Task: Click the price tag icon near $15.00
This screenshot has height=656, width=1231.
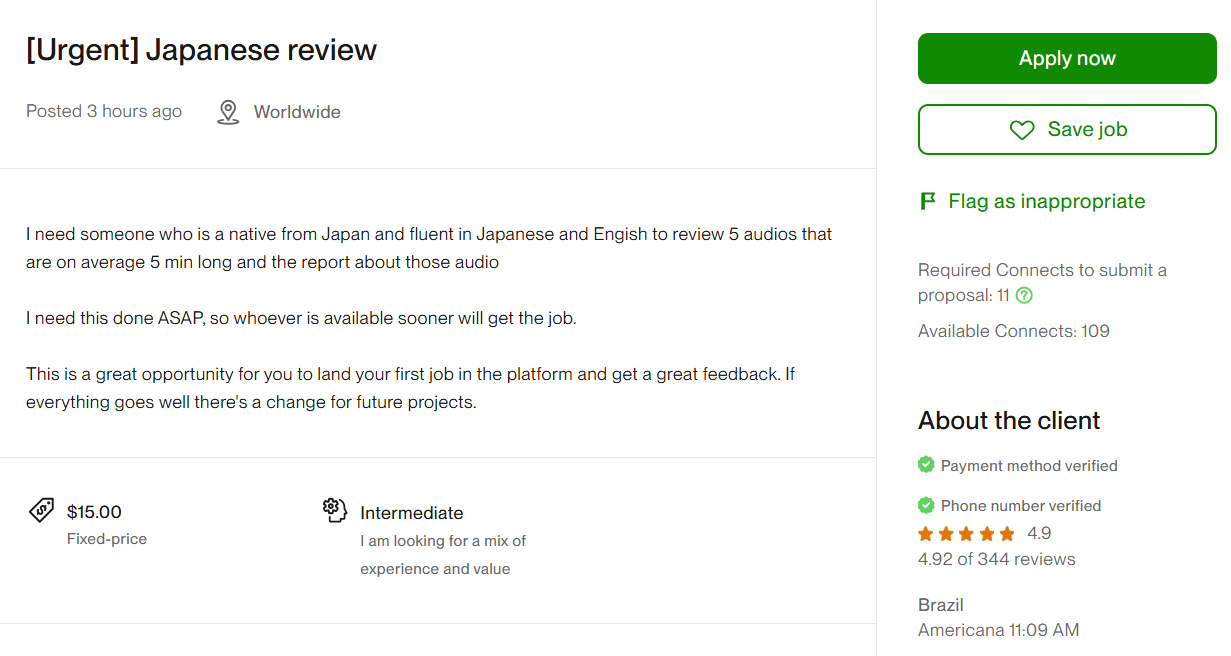Action: 41,510
